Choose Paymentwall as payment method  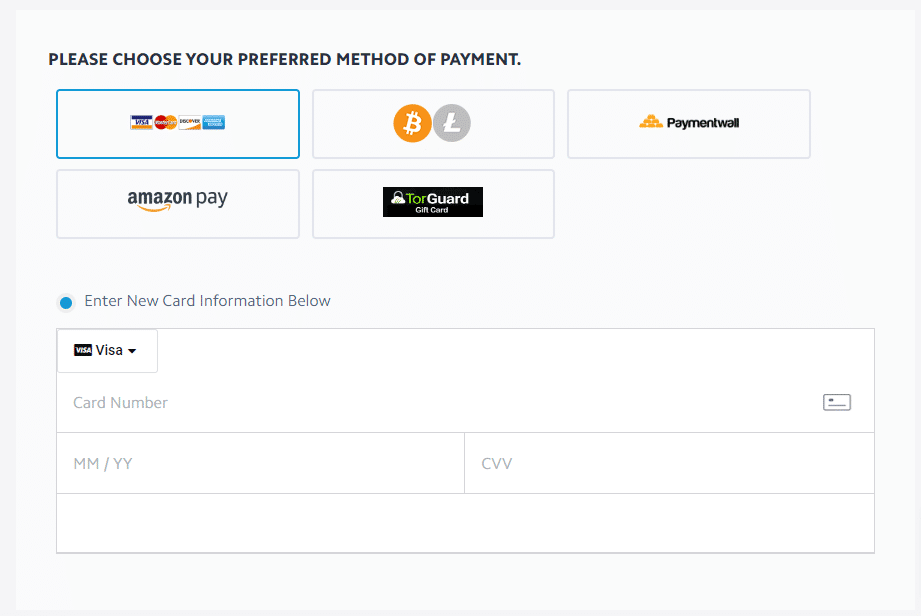pyautogui.click(x=688, y=124)
